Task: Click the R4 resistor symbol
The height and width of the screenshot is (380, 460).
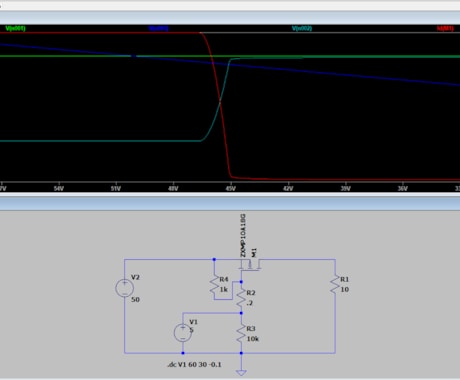Action: click(x=214, y=284)
